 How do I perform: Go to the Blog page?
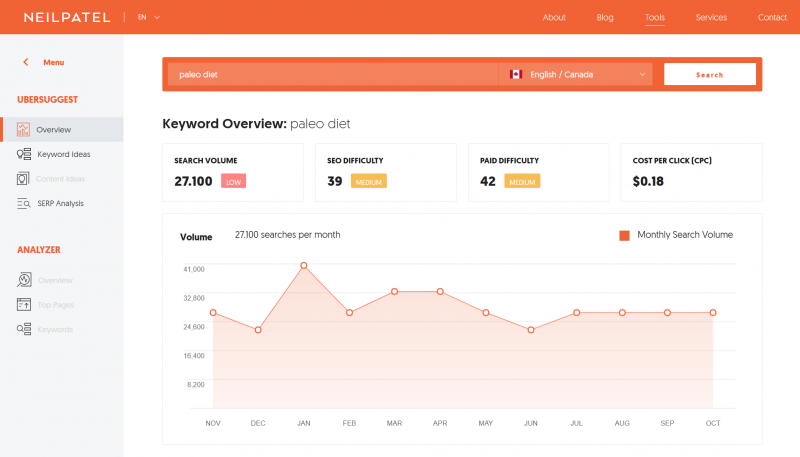(x=605, y=17)
